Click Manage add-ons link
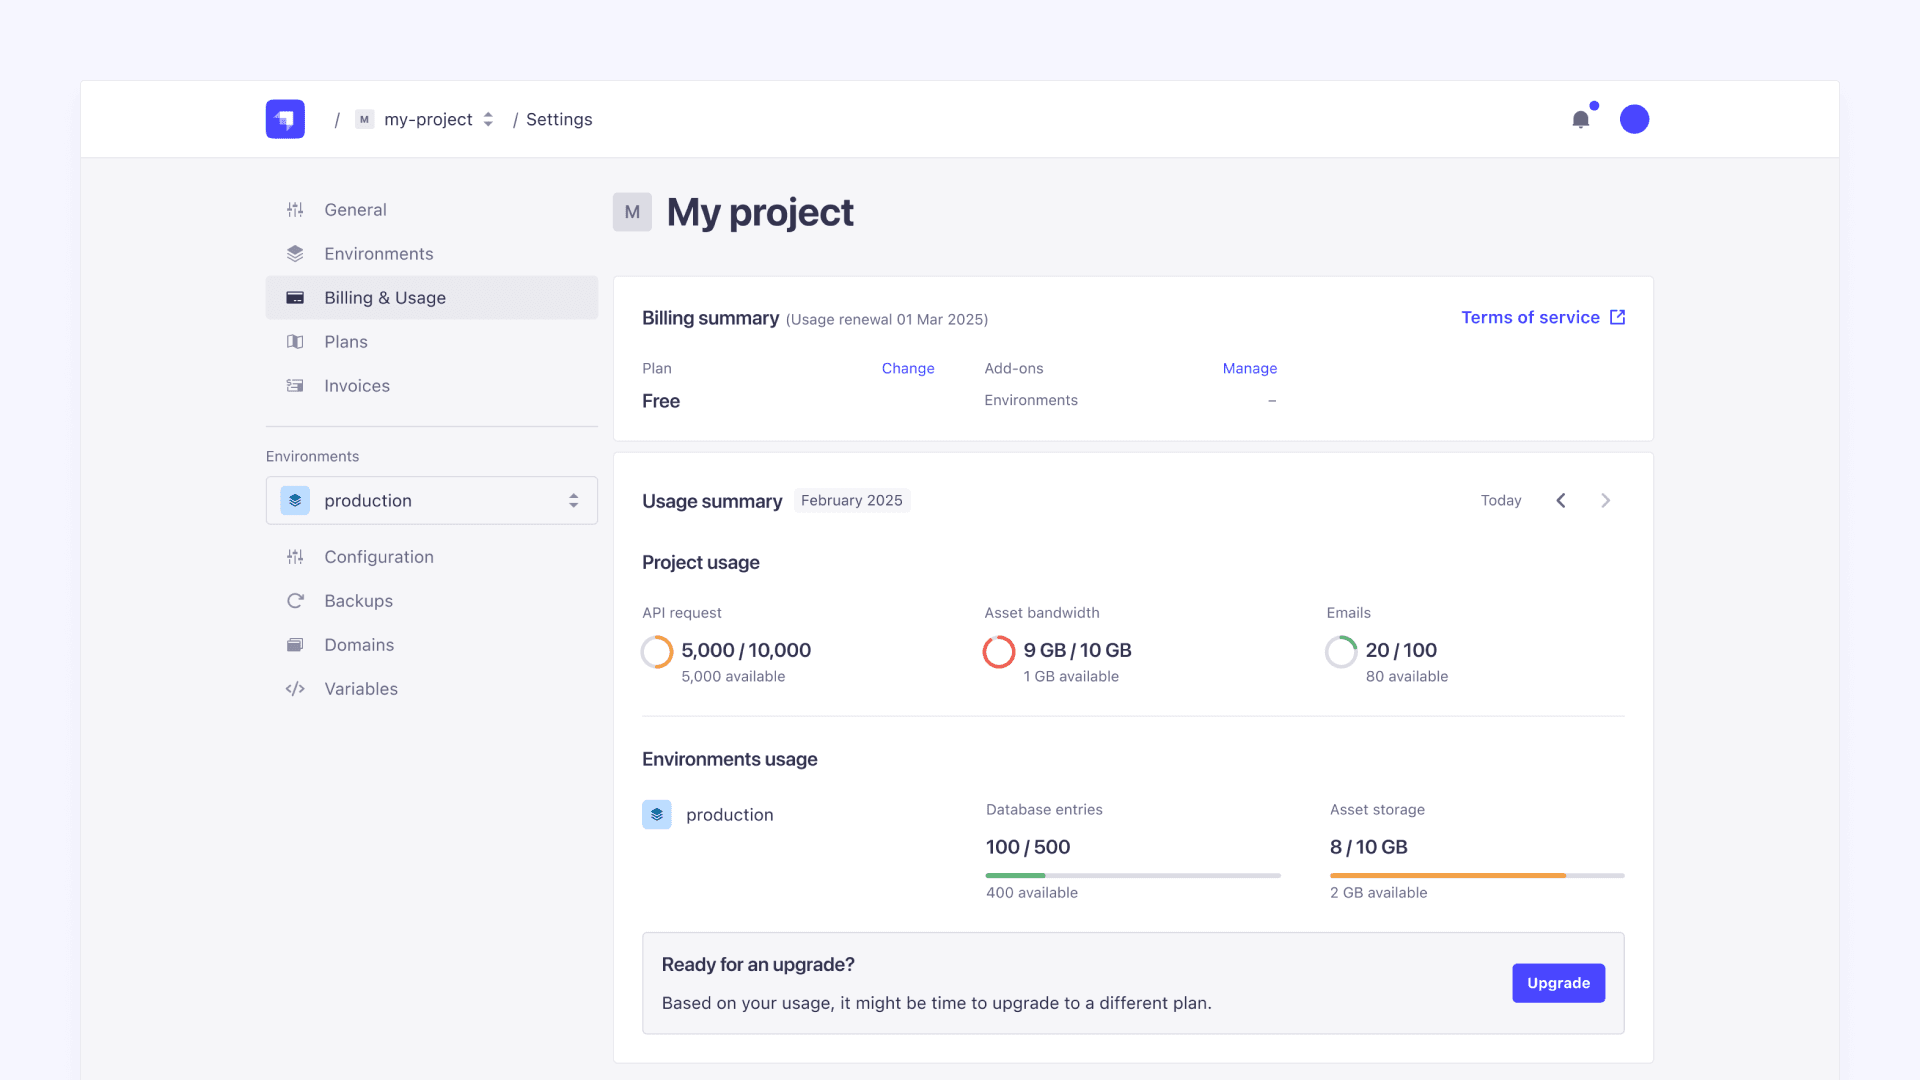Screen dimensions: 1920x1080 pos(1250,368)
